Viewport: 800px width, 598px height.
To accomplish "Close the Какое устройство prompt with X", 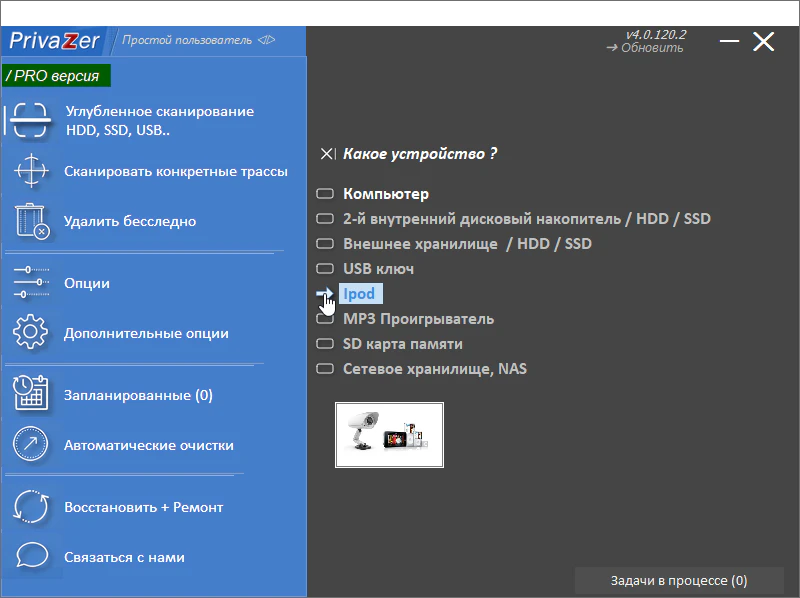I will point(326,154).
